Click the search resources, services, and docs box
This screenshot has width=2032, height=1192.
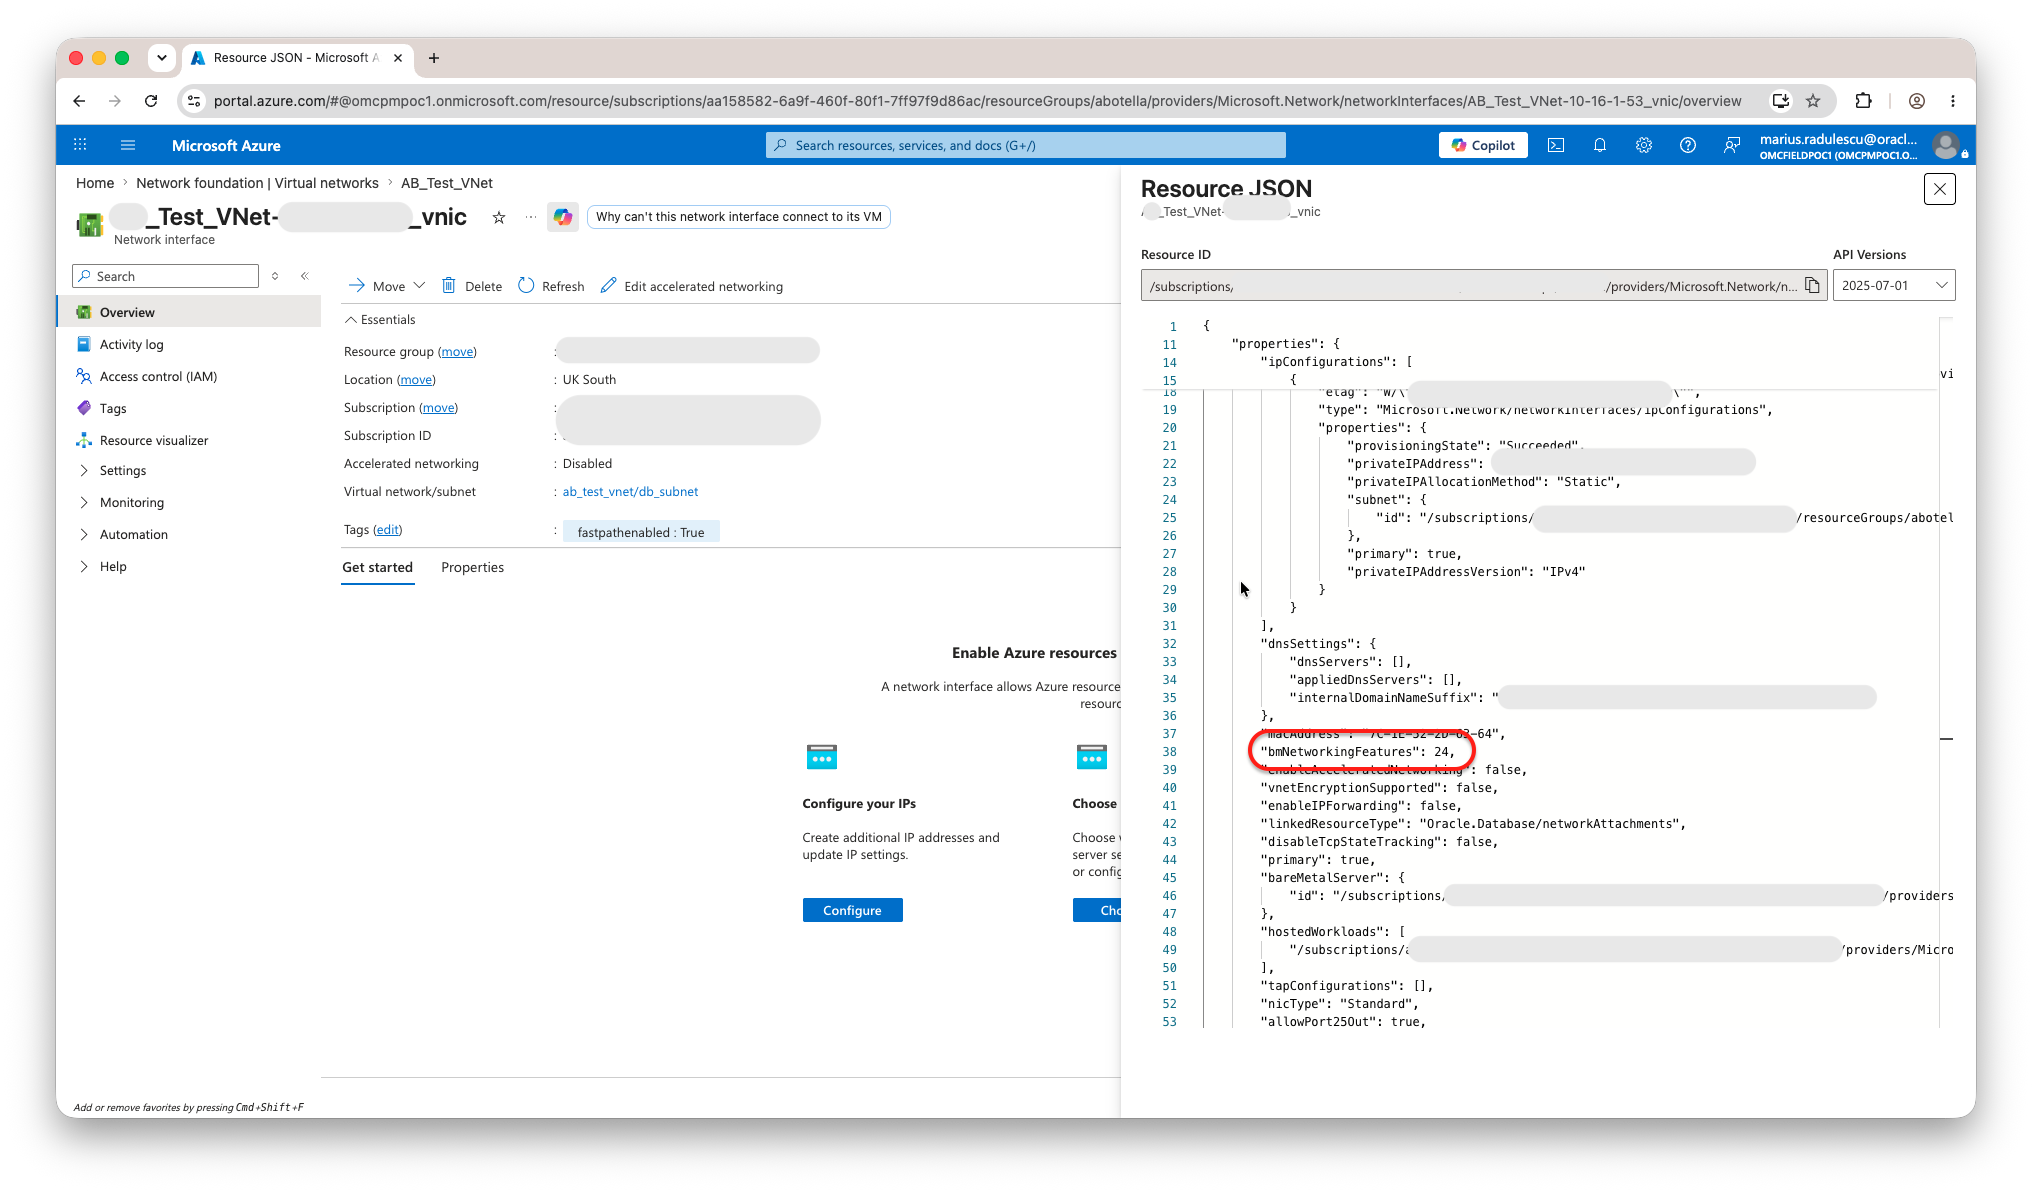tap(1026, 145)
